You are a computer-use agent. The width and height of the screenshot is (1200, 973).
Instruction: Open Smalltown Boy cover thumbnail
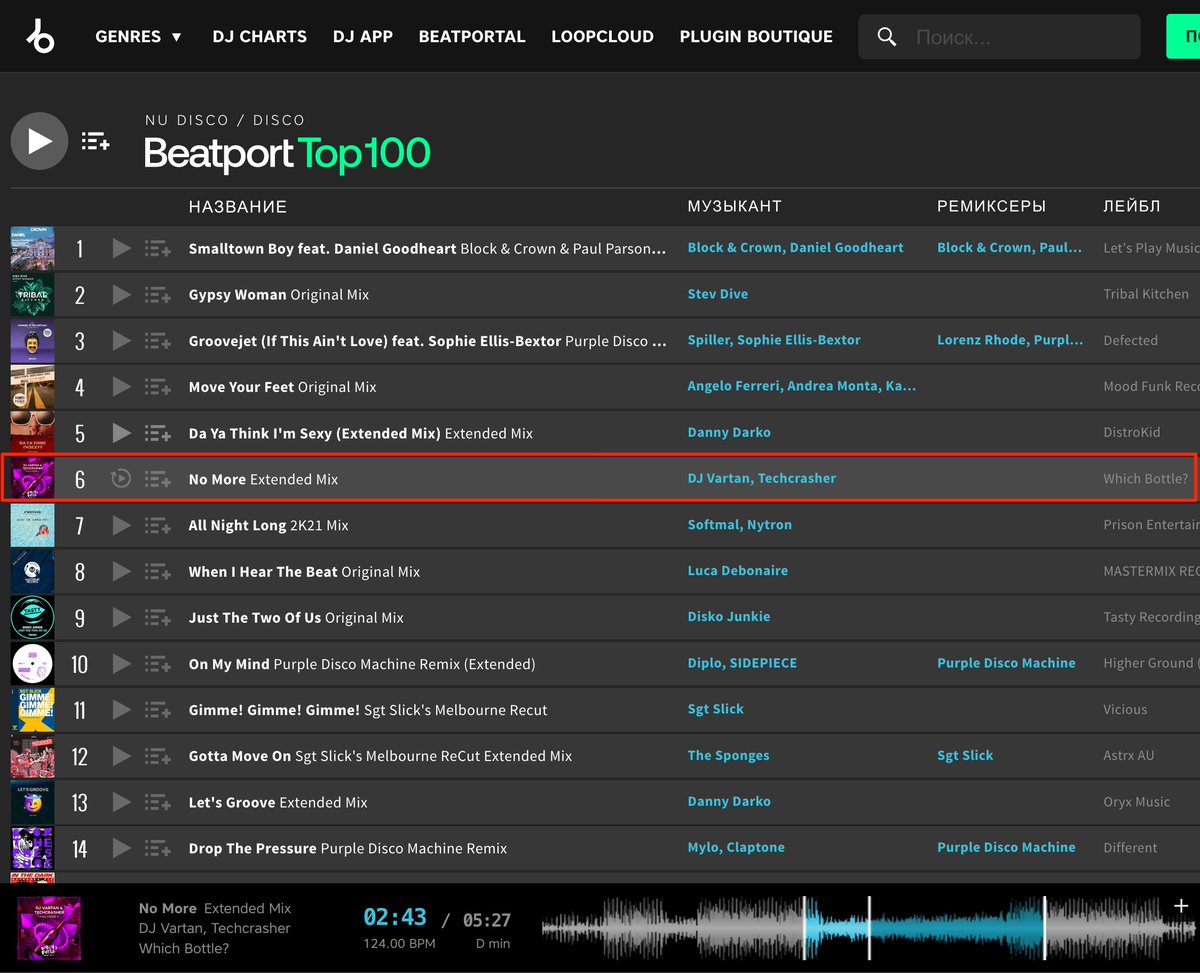[32, 248]
